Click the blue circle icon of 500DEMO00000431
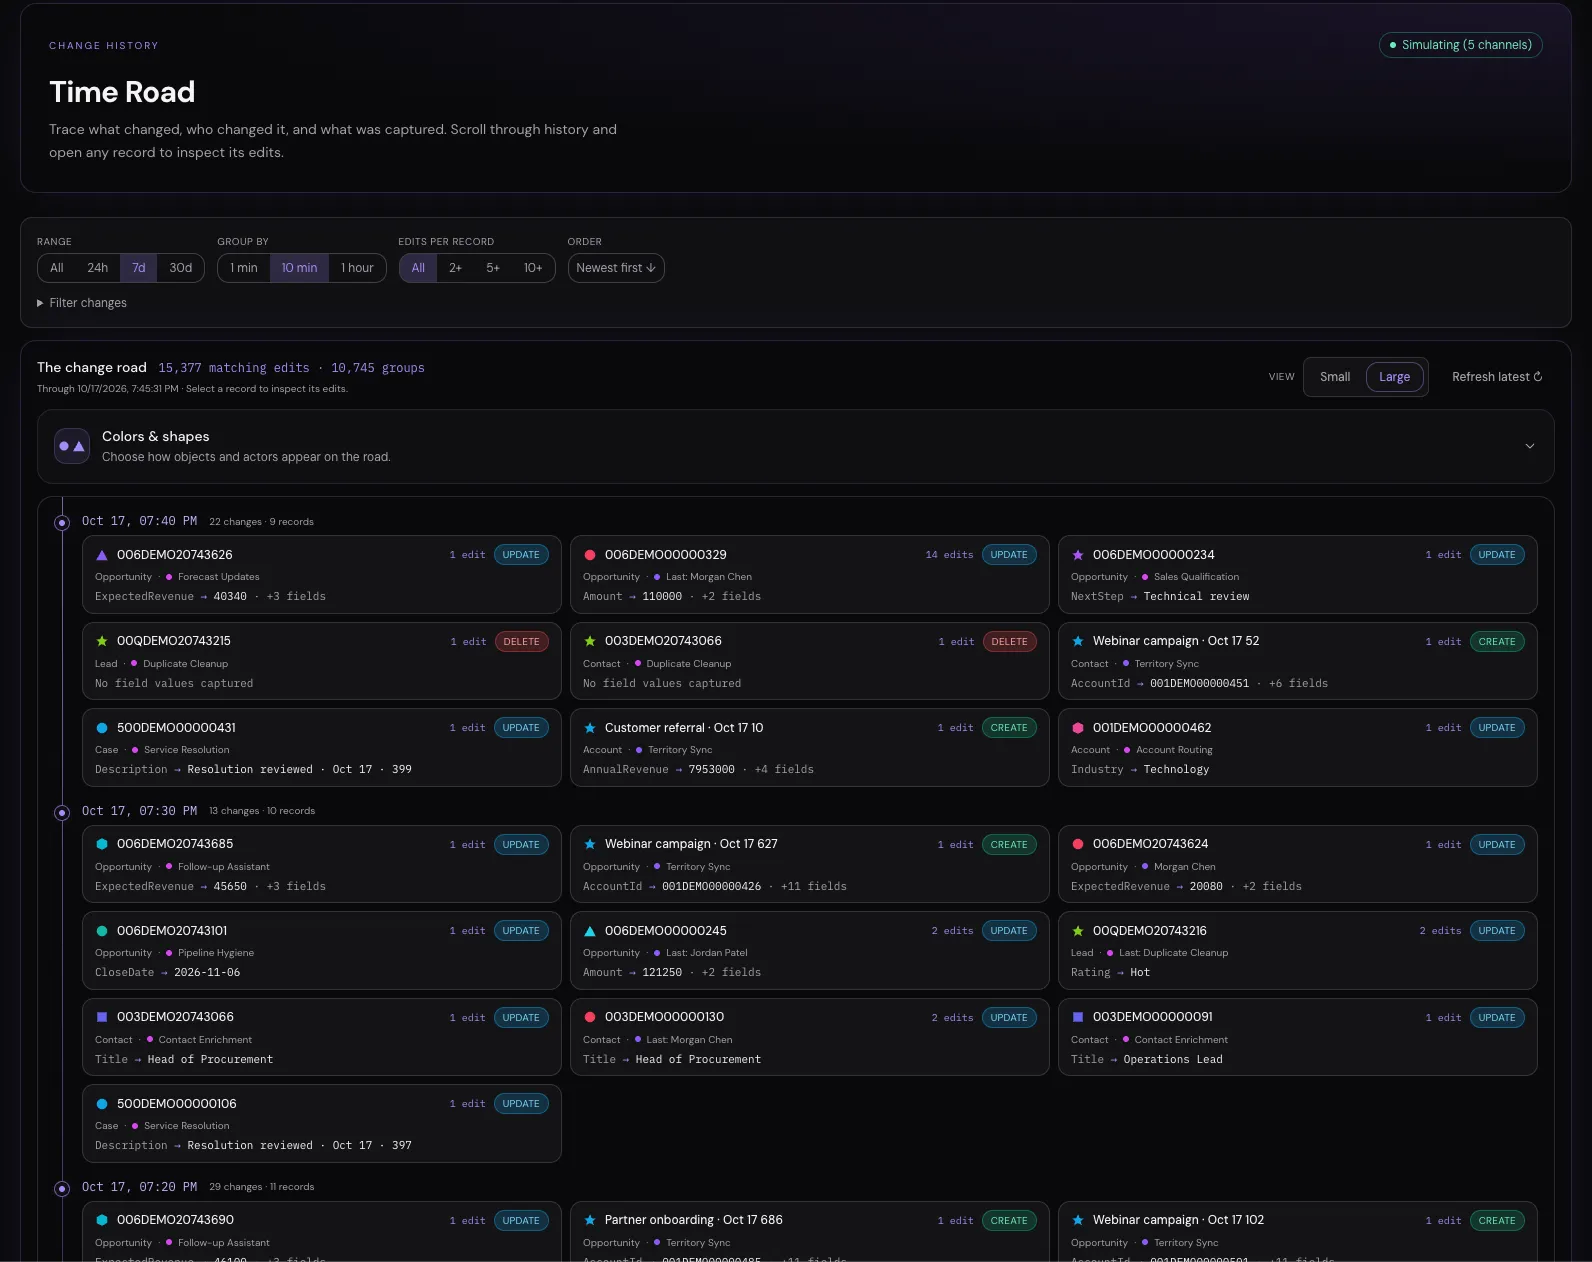 pyautogui.click(x=102, y=728)
